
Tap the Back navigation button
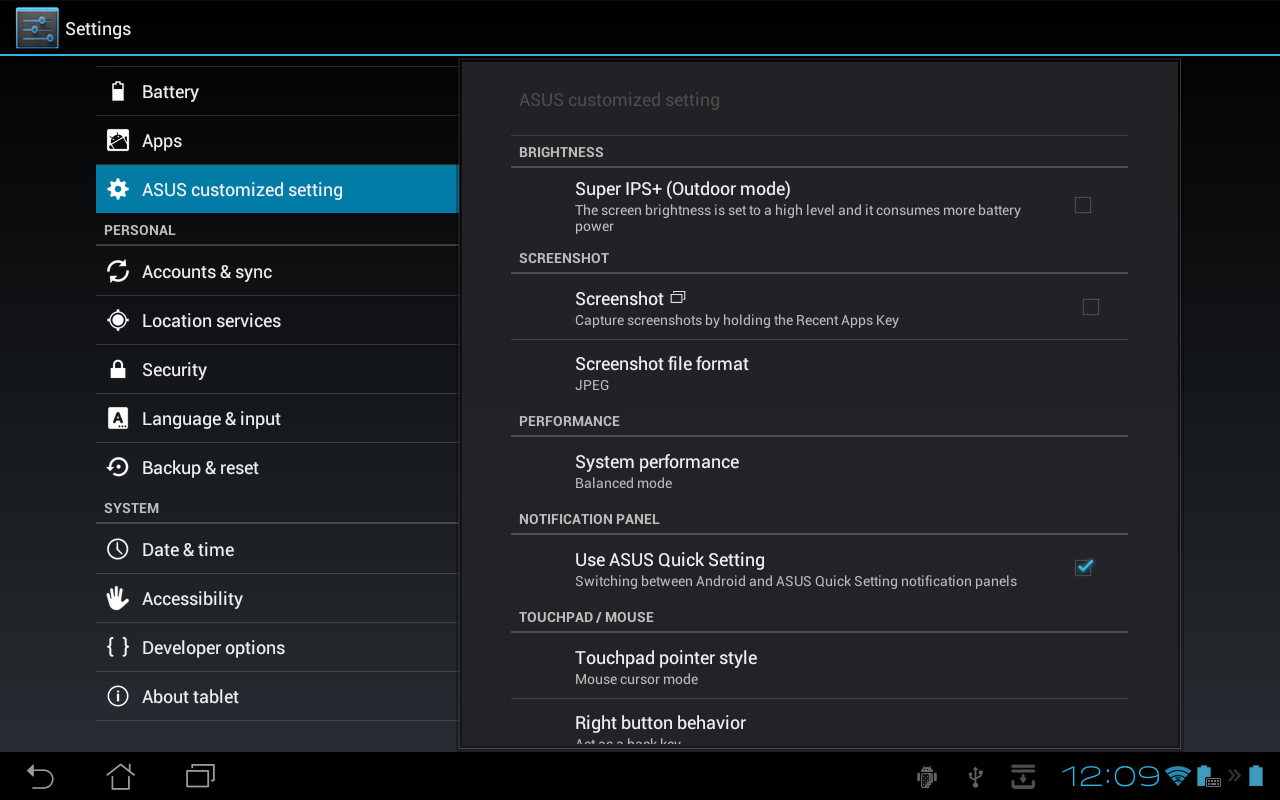coord(40,776)
